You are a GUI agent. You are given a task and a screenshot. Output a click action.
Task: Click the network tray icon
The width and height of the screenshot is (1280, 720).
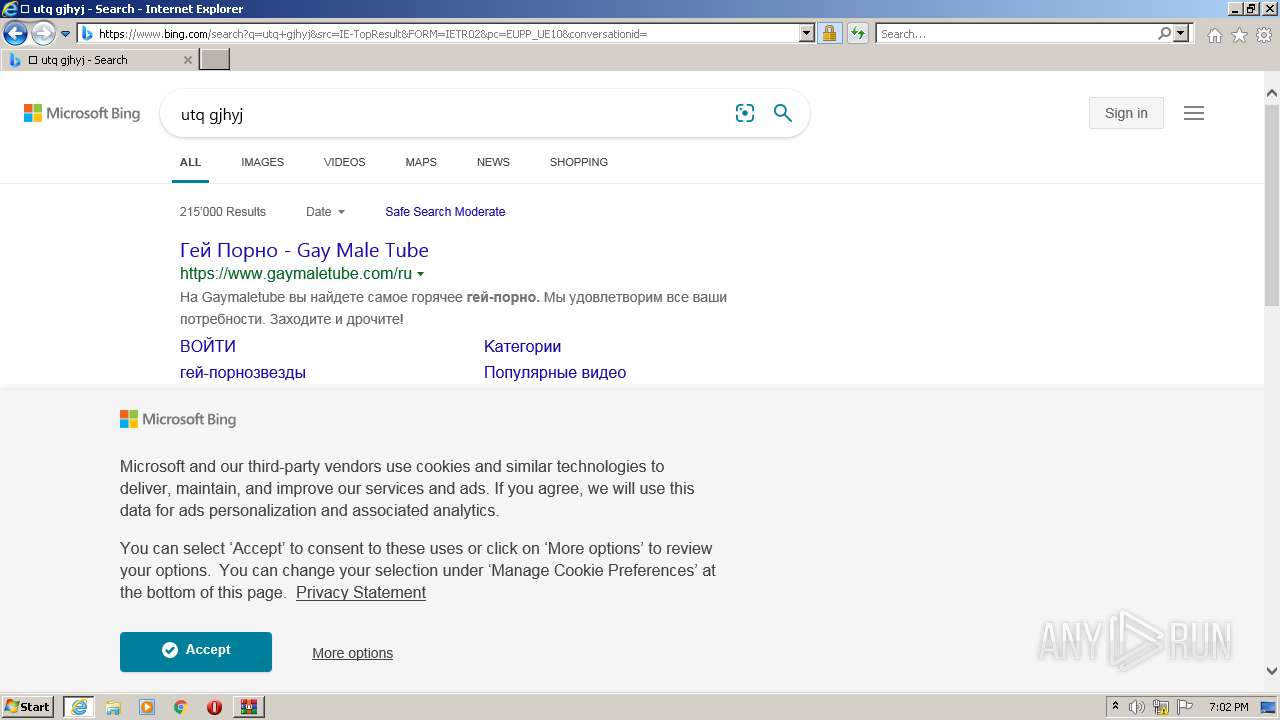[x=1161, y=707]
